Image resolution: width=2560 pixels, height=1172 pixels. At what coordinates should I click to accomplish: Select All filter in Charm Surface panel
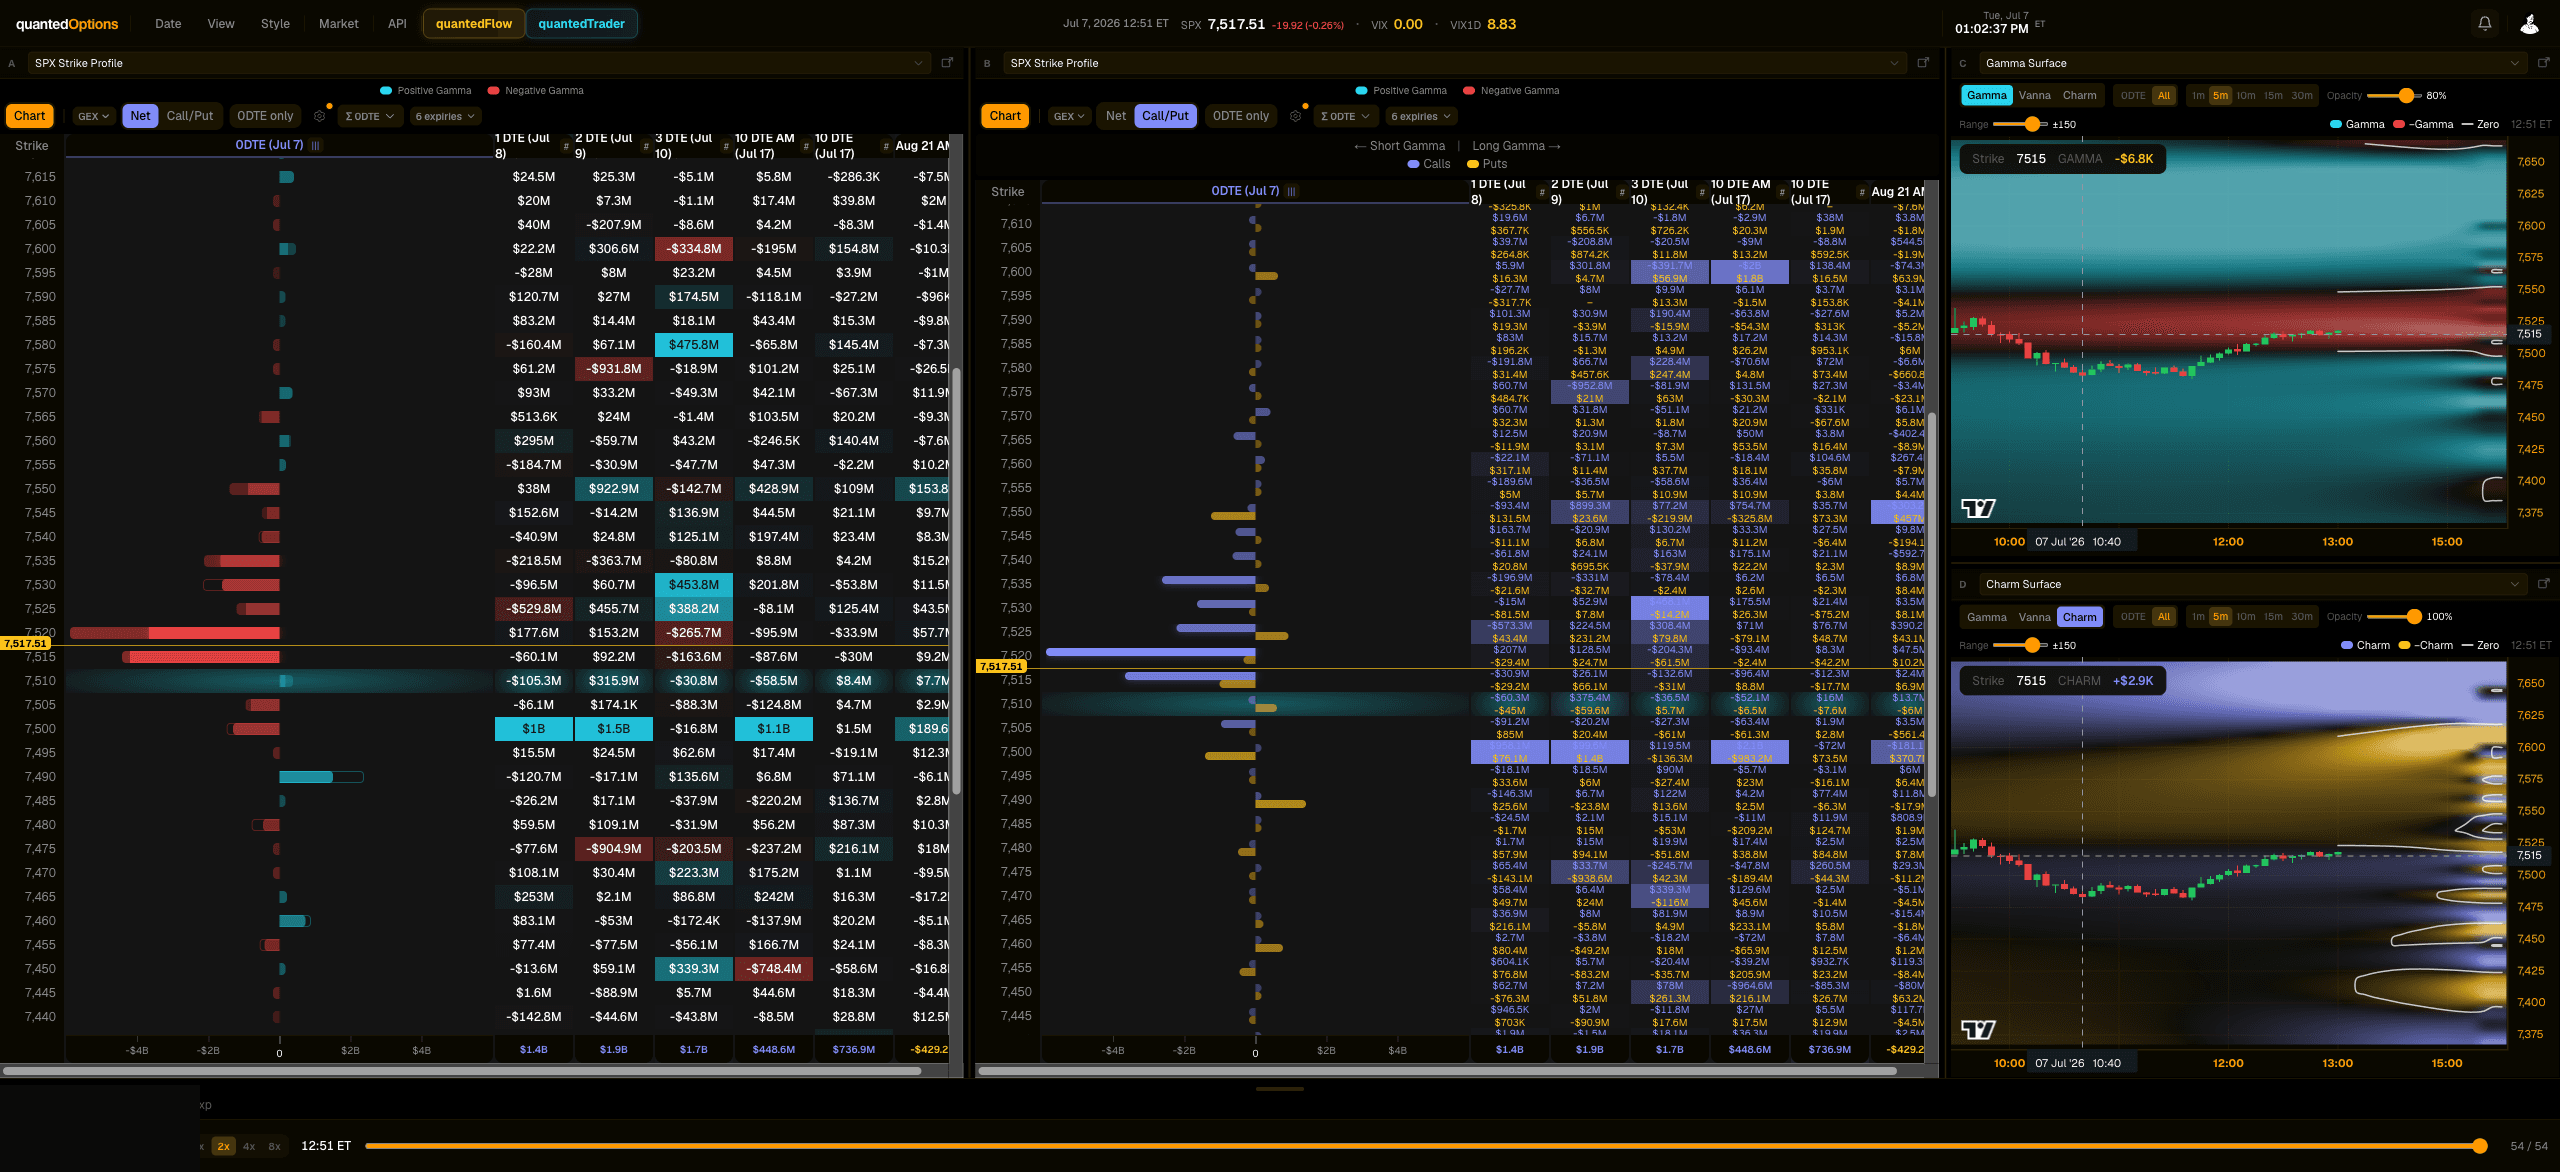(2164, 617)
